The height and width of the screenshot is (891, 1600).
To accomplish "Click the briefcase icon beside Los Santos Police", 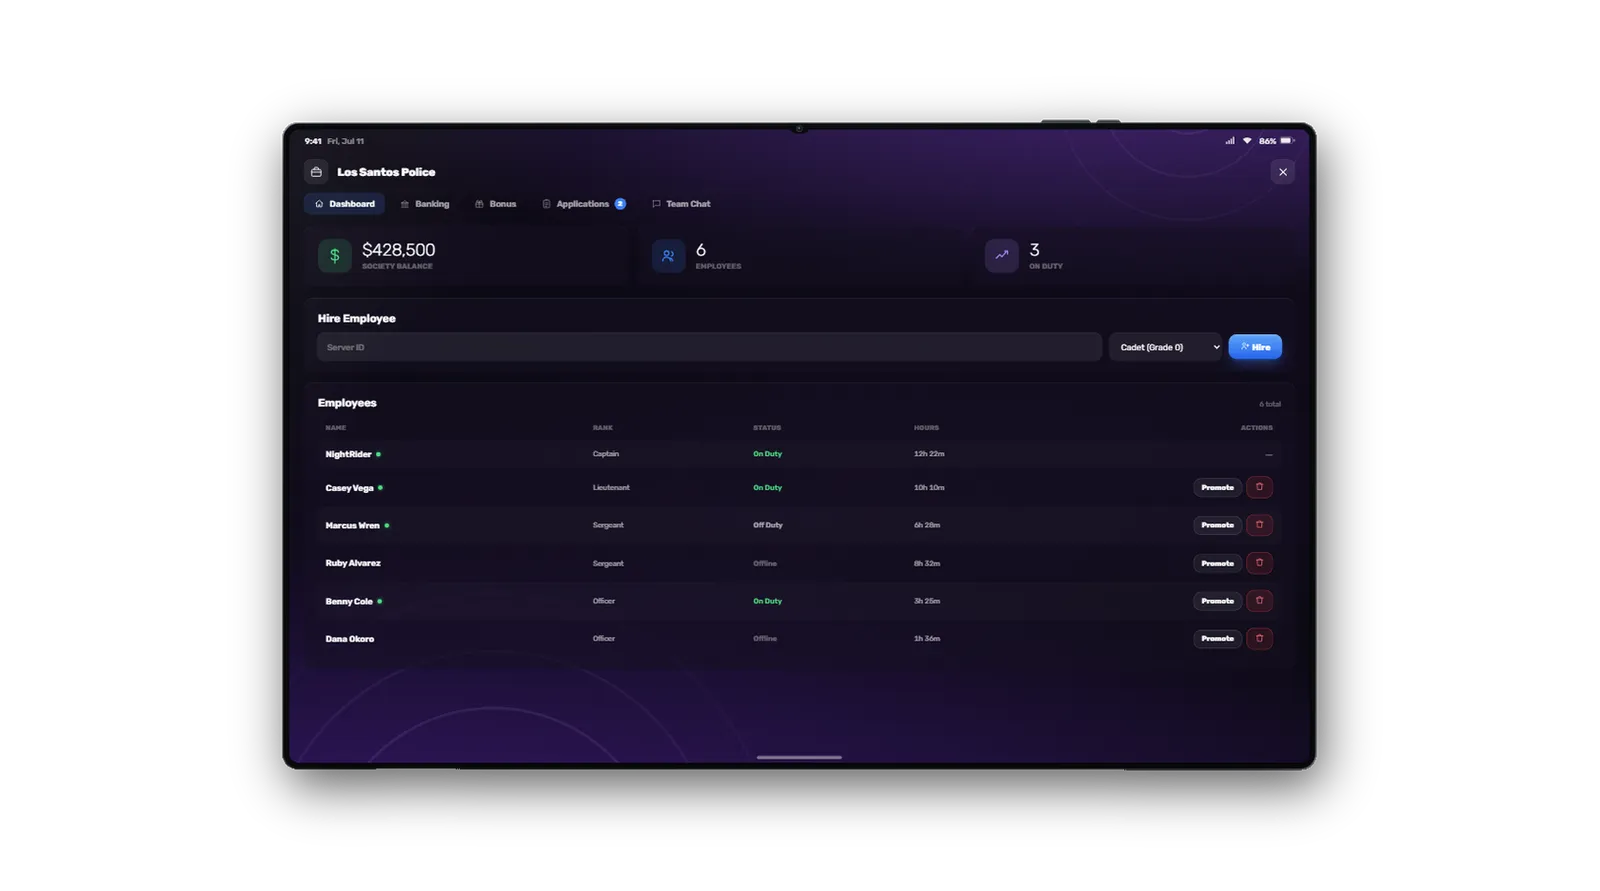I will click(316, 172).
